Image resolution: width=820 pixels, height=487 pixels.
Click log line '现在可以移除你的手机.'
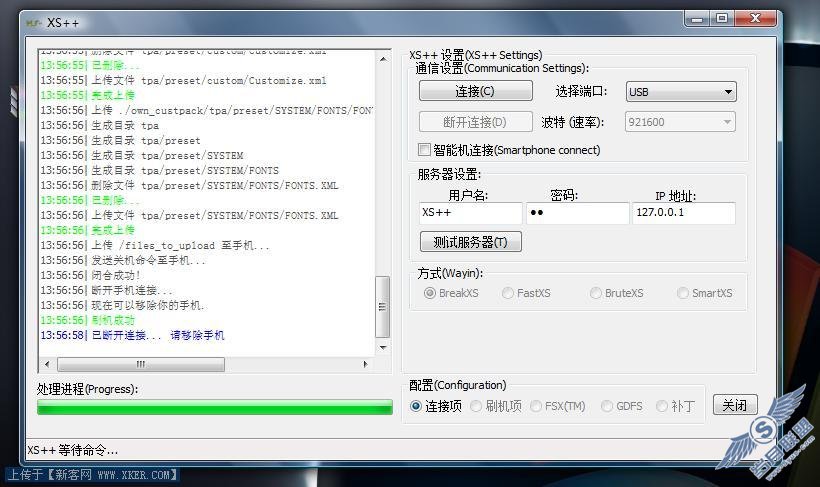point(122,305)
